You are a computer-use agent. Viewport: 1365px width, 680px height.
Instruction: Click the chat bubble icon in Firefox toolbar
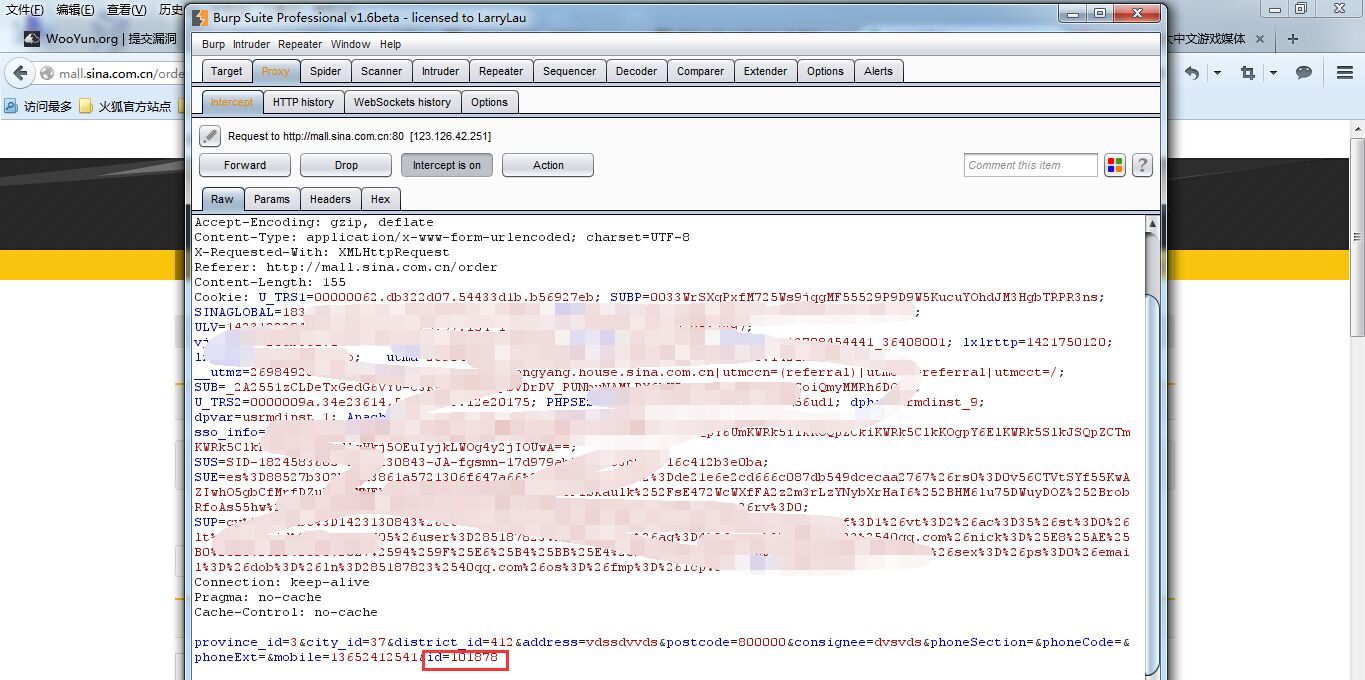pos(1303,72)
